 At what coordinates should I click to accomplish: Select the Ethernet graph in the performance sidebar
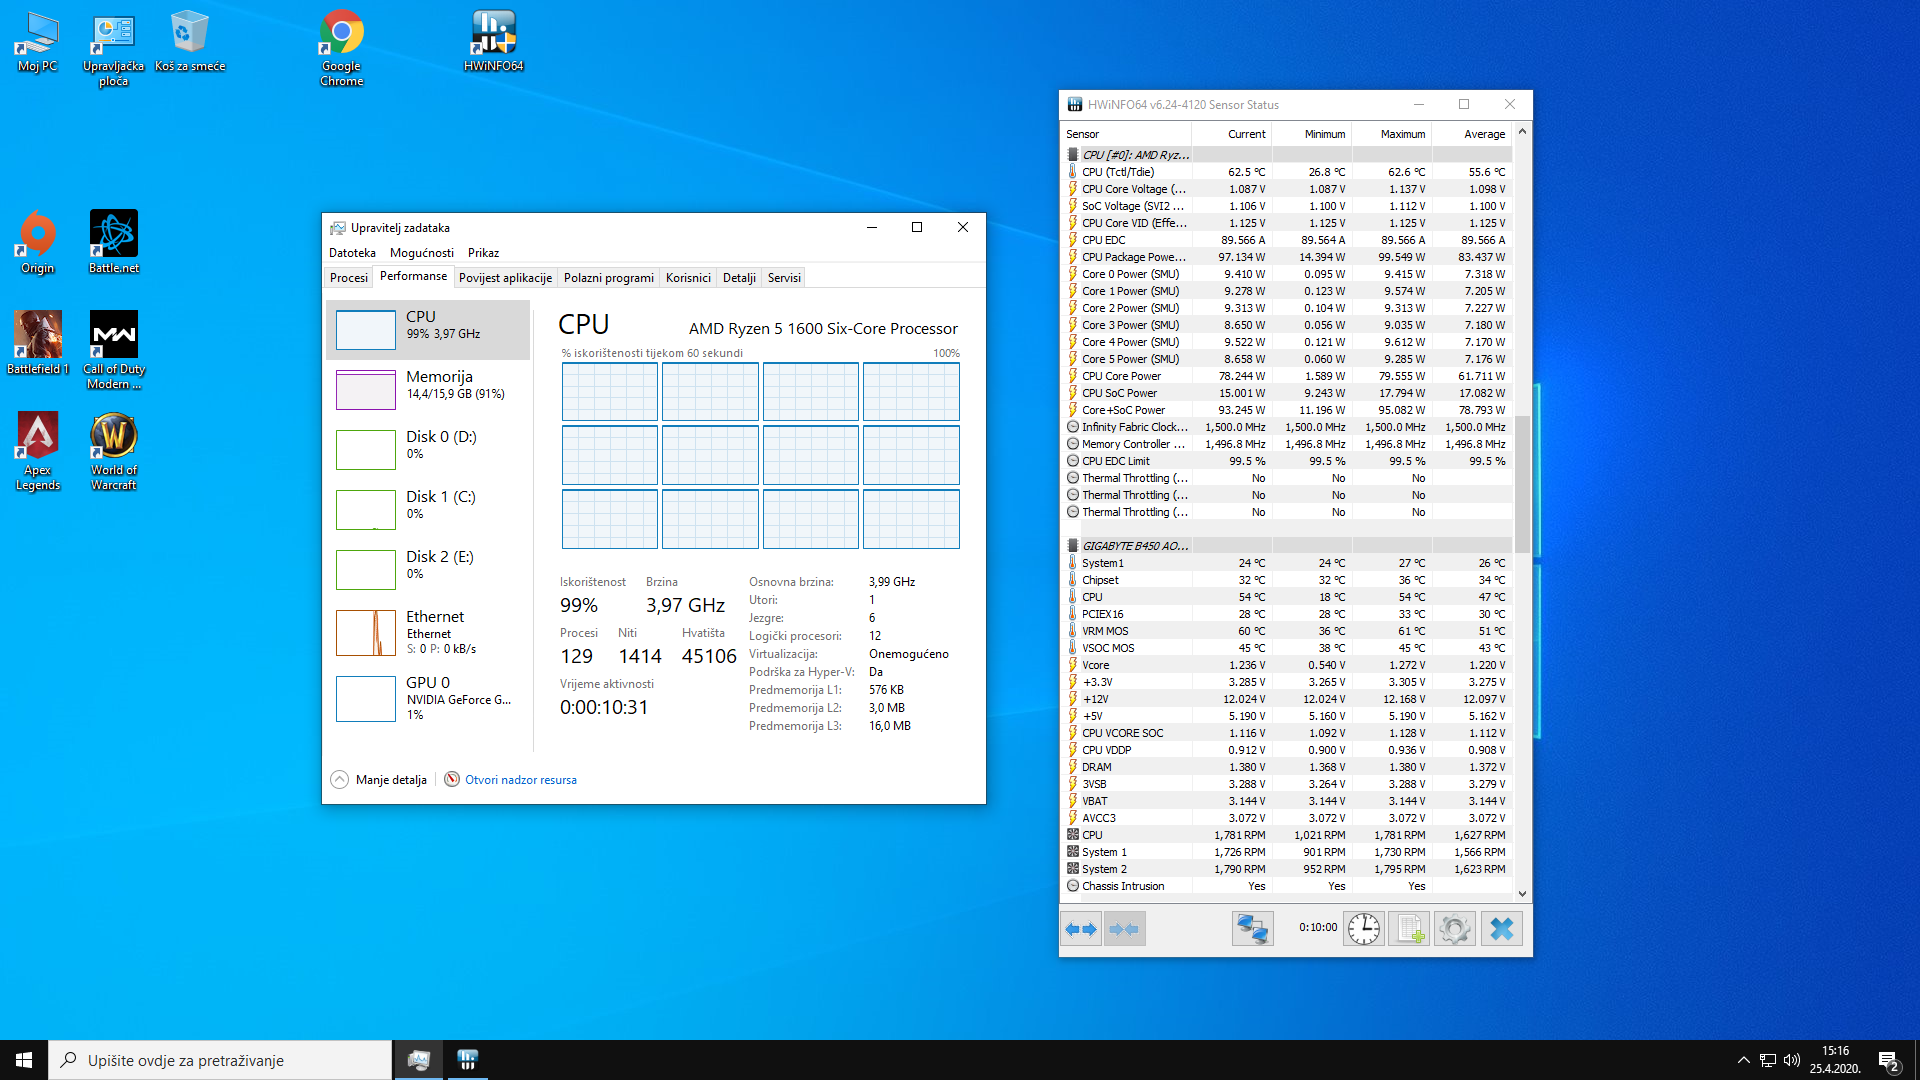click(366, 633)
